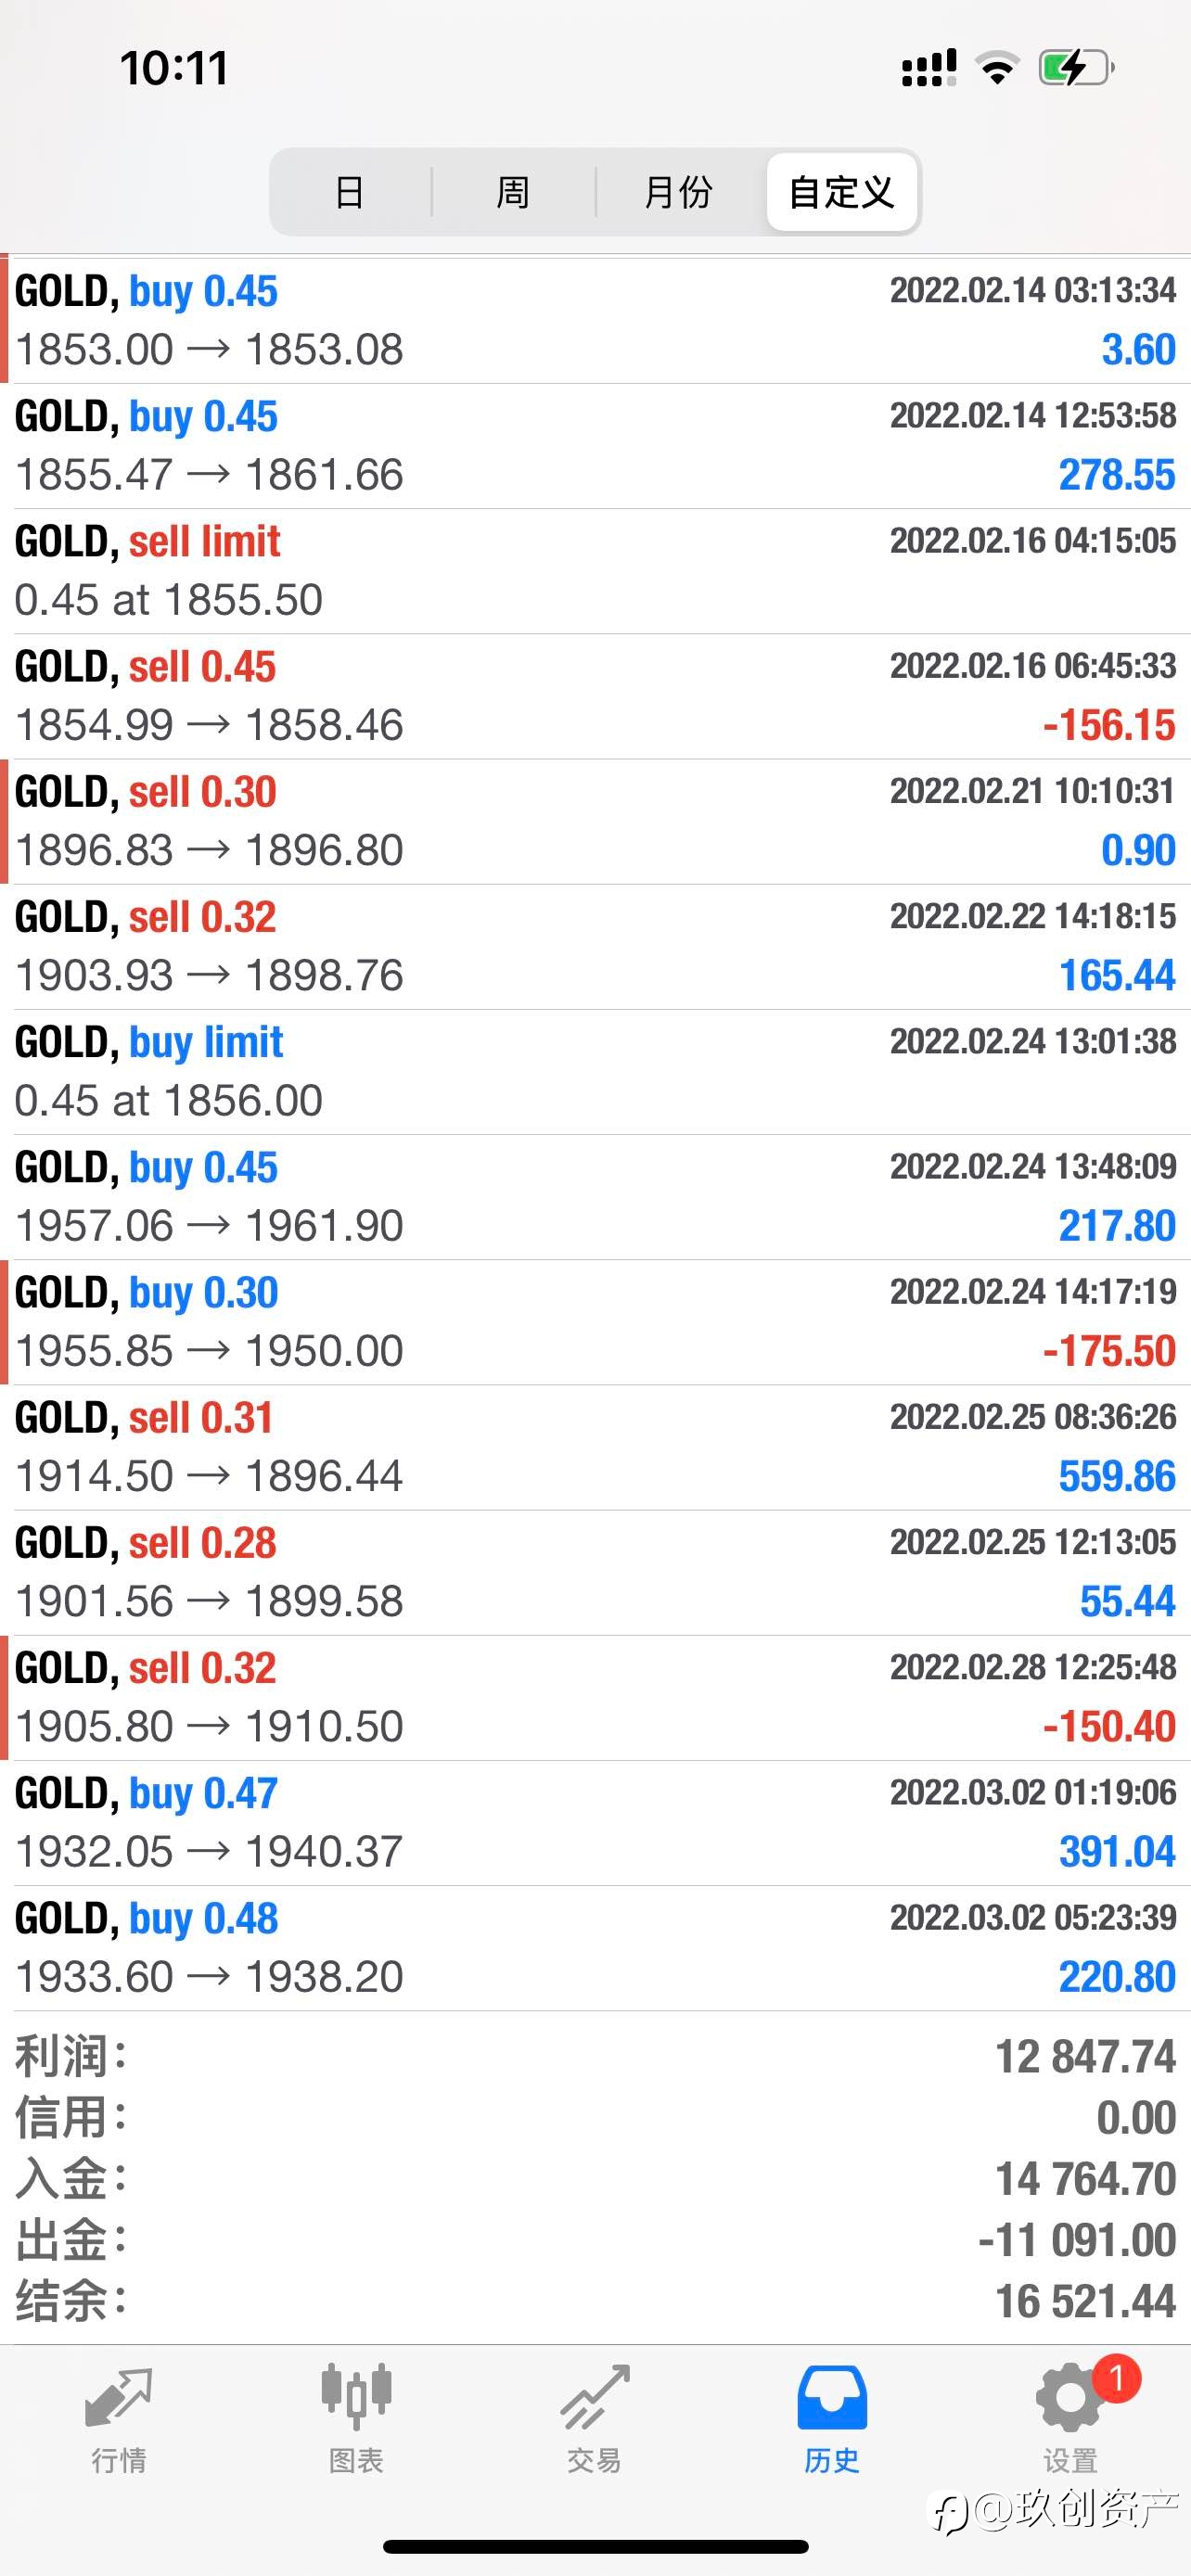This screenshot has height=2576, width=1191.
Task: Open the GOLD buy 0.45 trade with 278.55 profit
Action: (595, 446)
